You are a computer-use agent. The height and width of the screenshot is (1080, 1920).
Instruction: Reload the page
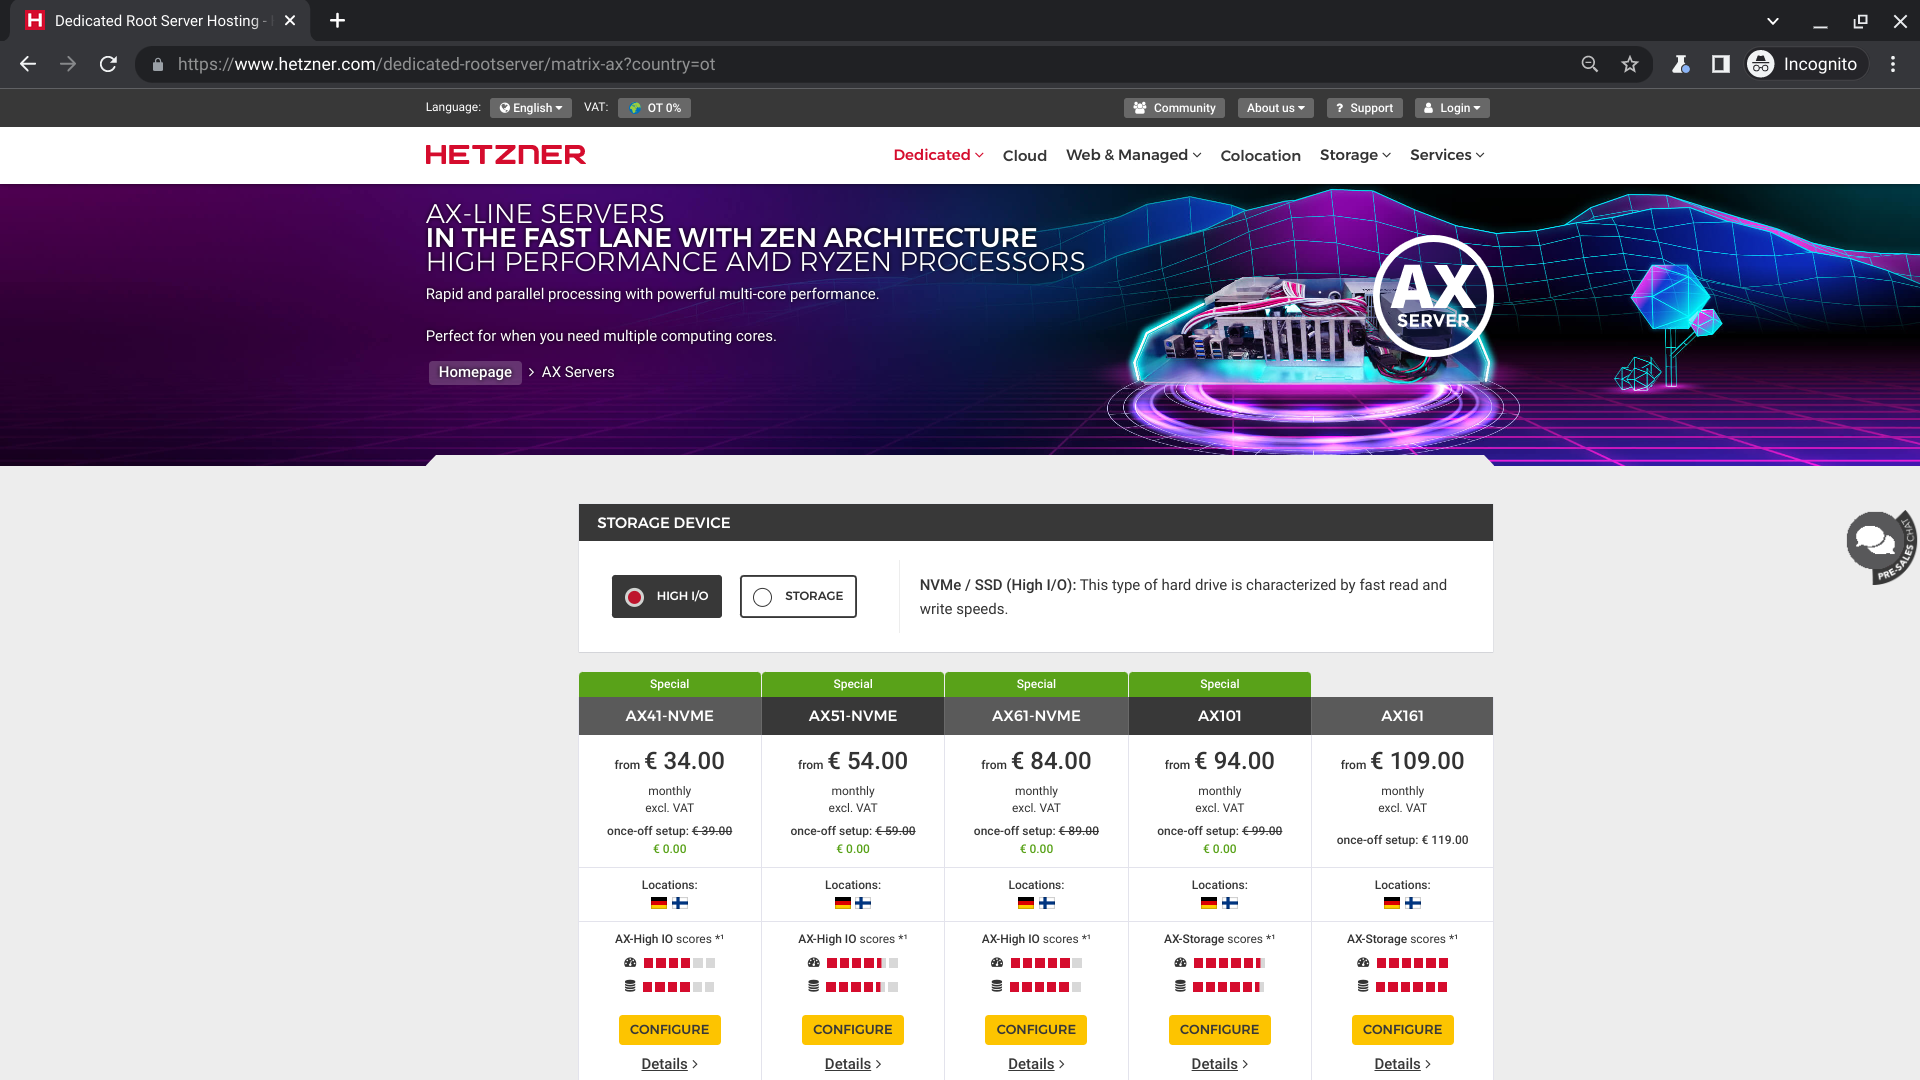[108, 64]
